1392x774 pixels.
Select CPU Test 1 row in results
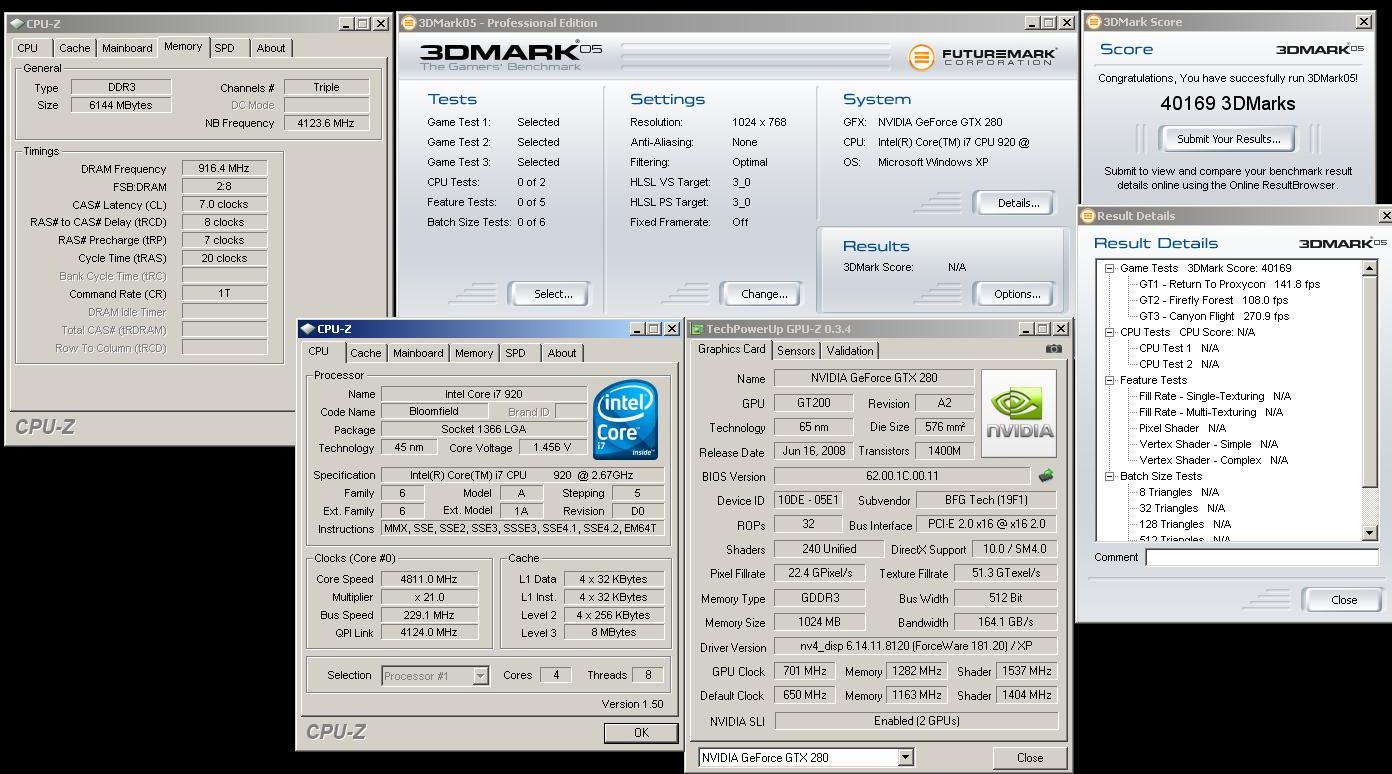point(1178,348)
